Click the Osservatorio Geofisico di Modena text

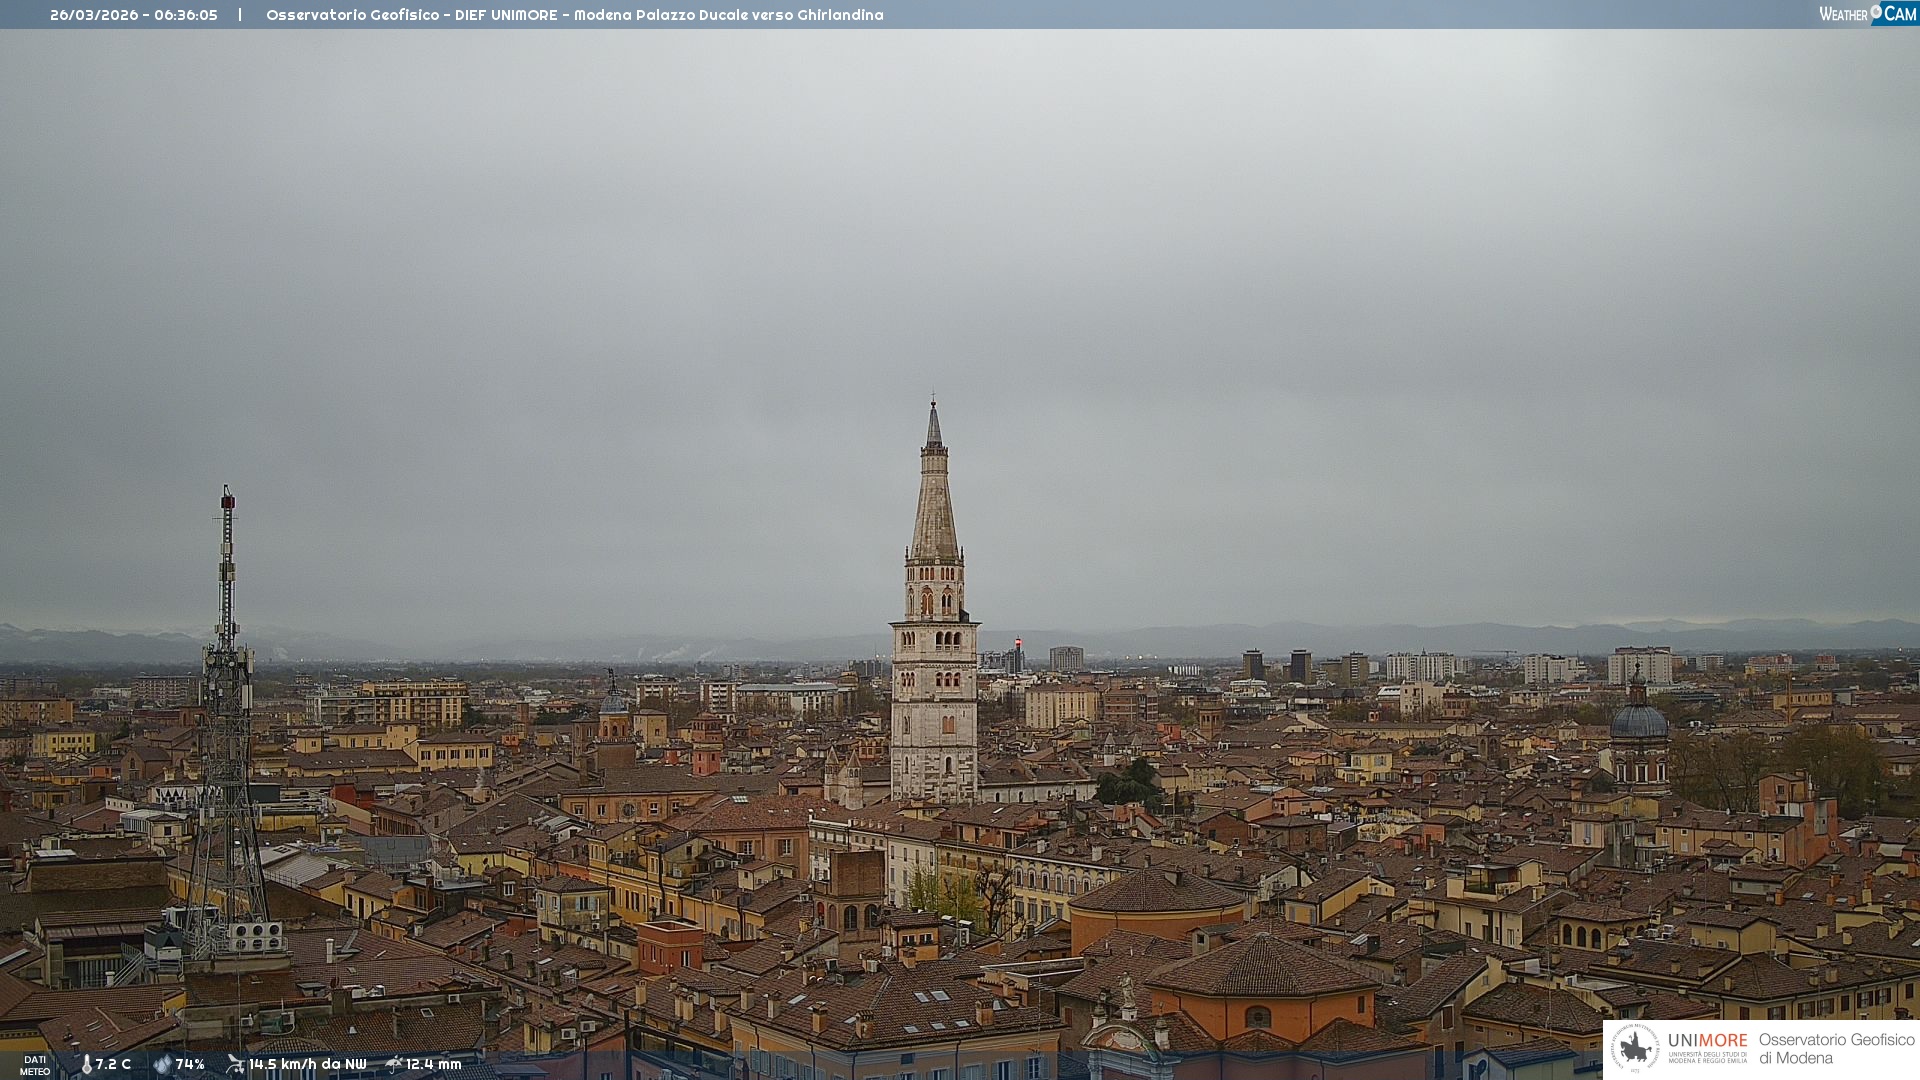pos(1836,1048)
